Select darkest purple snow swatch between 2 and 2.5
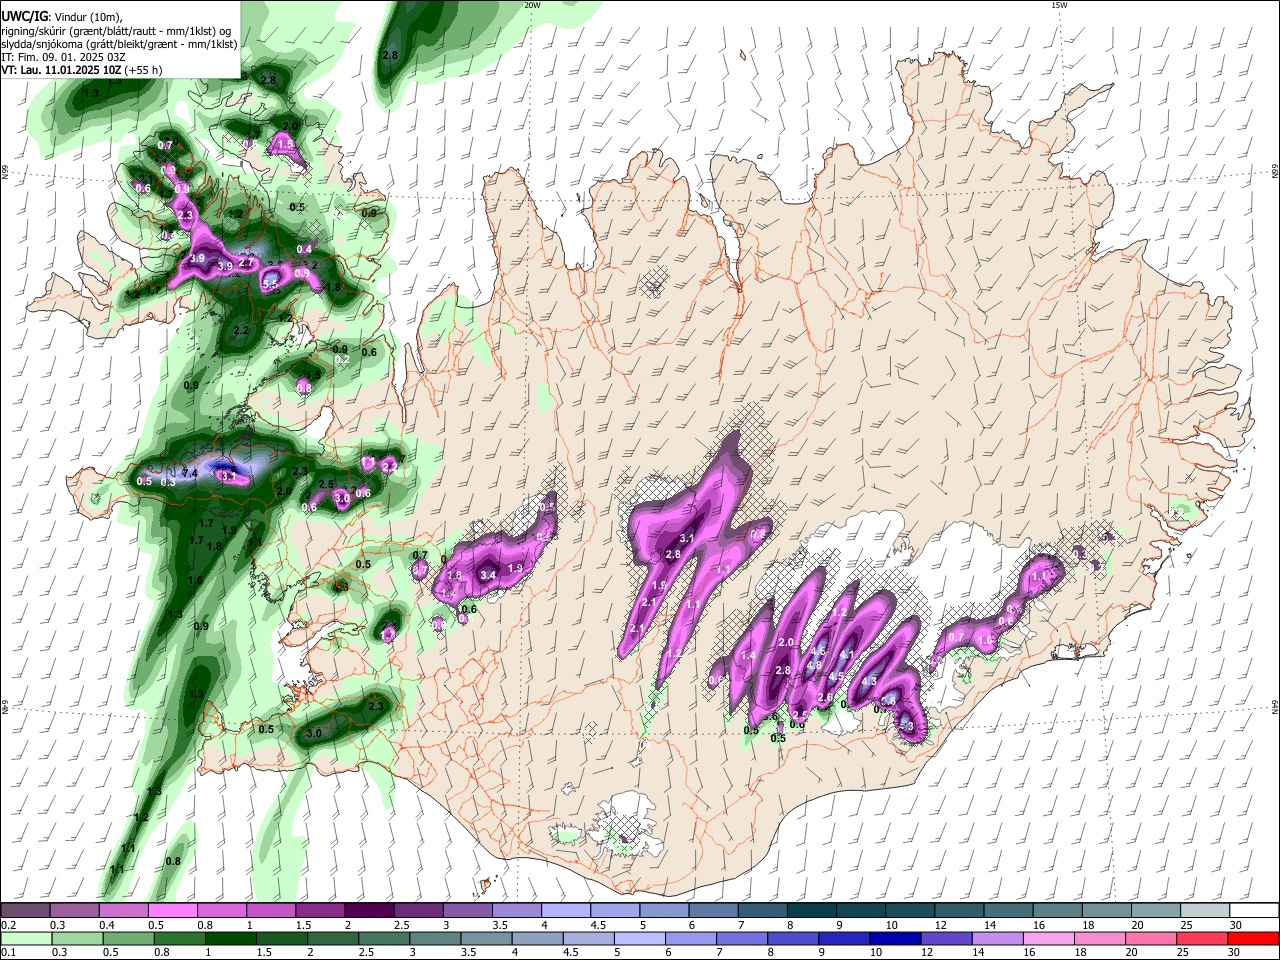The width and height of the screenshot is (1280, 960). (x=369, y=910)
